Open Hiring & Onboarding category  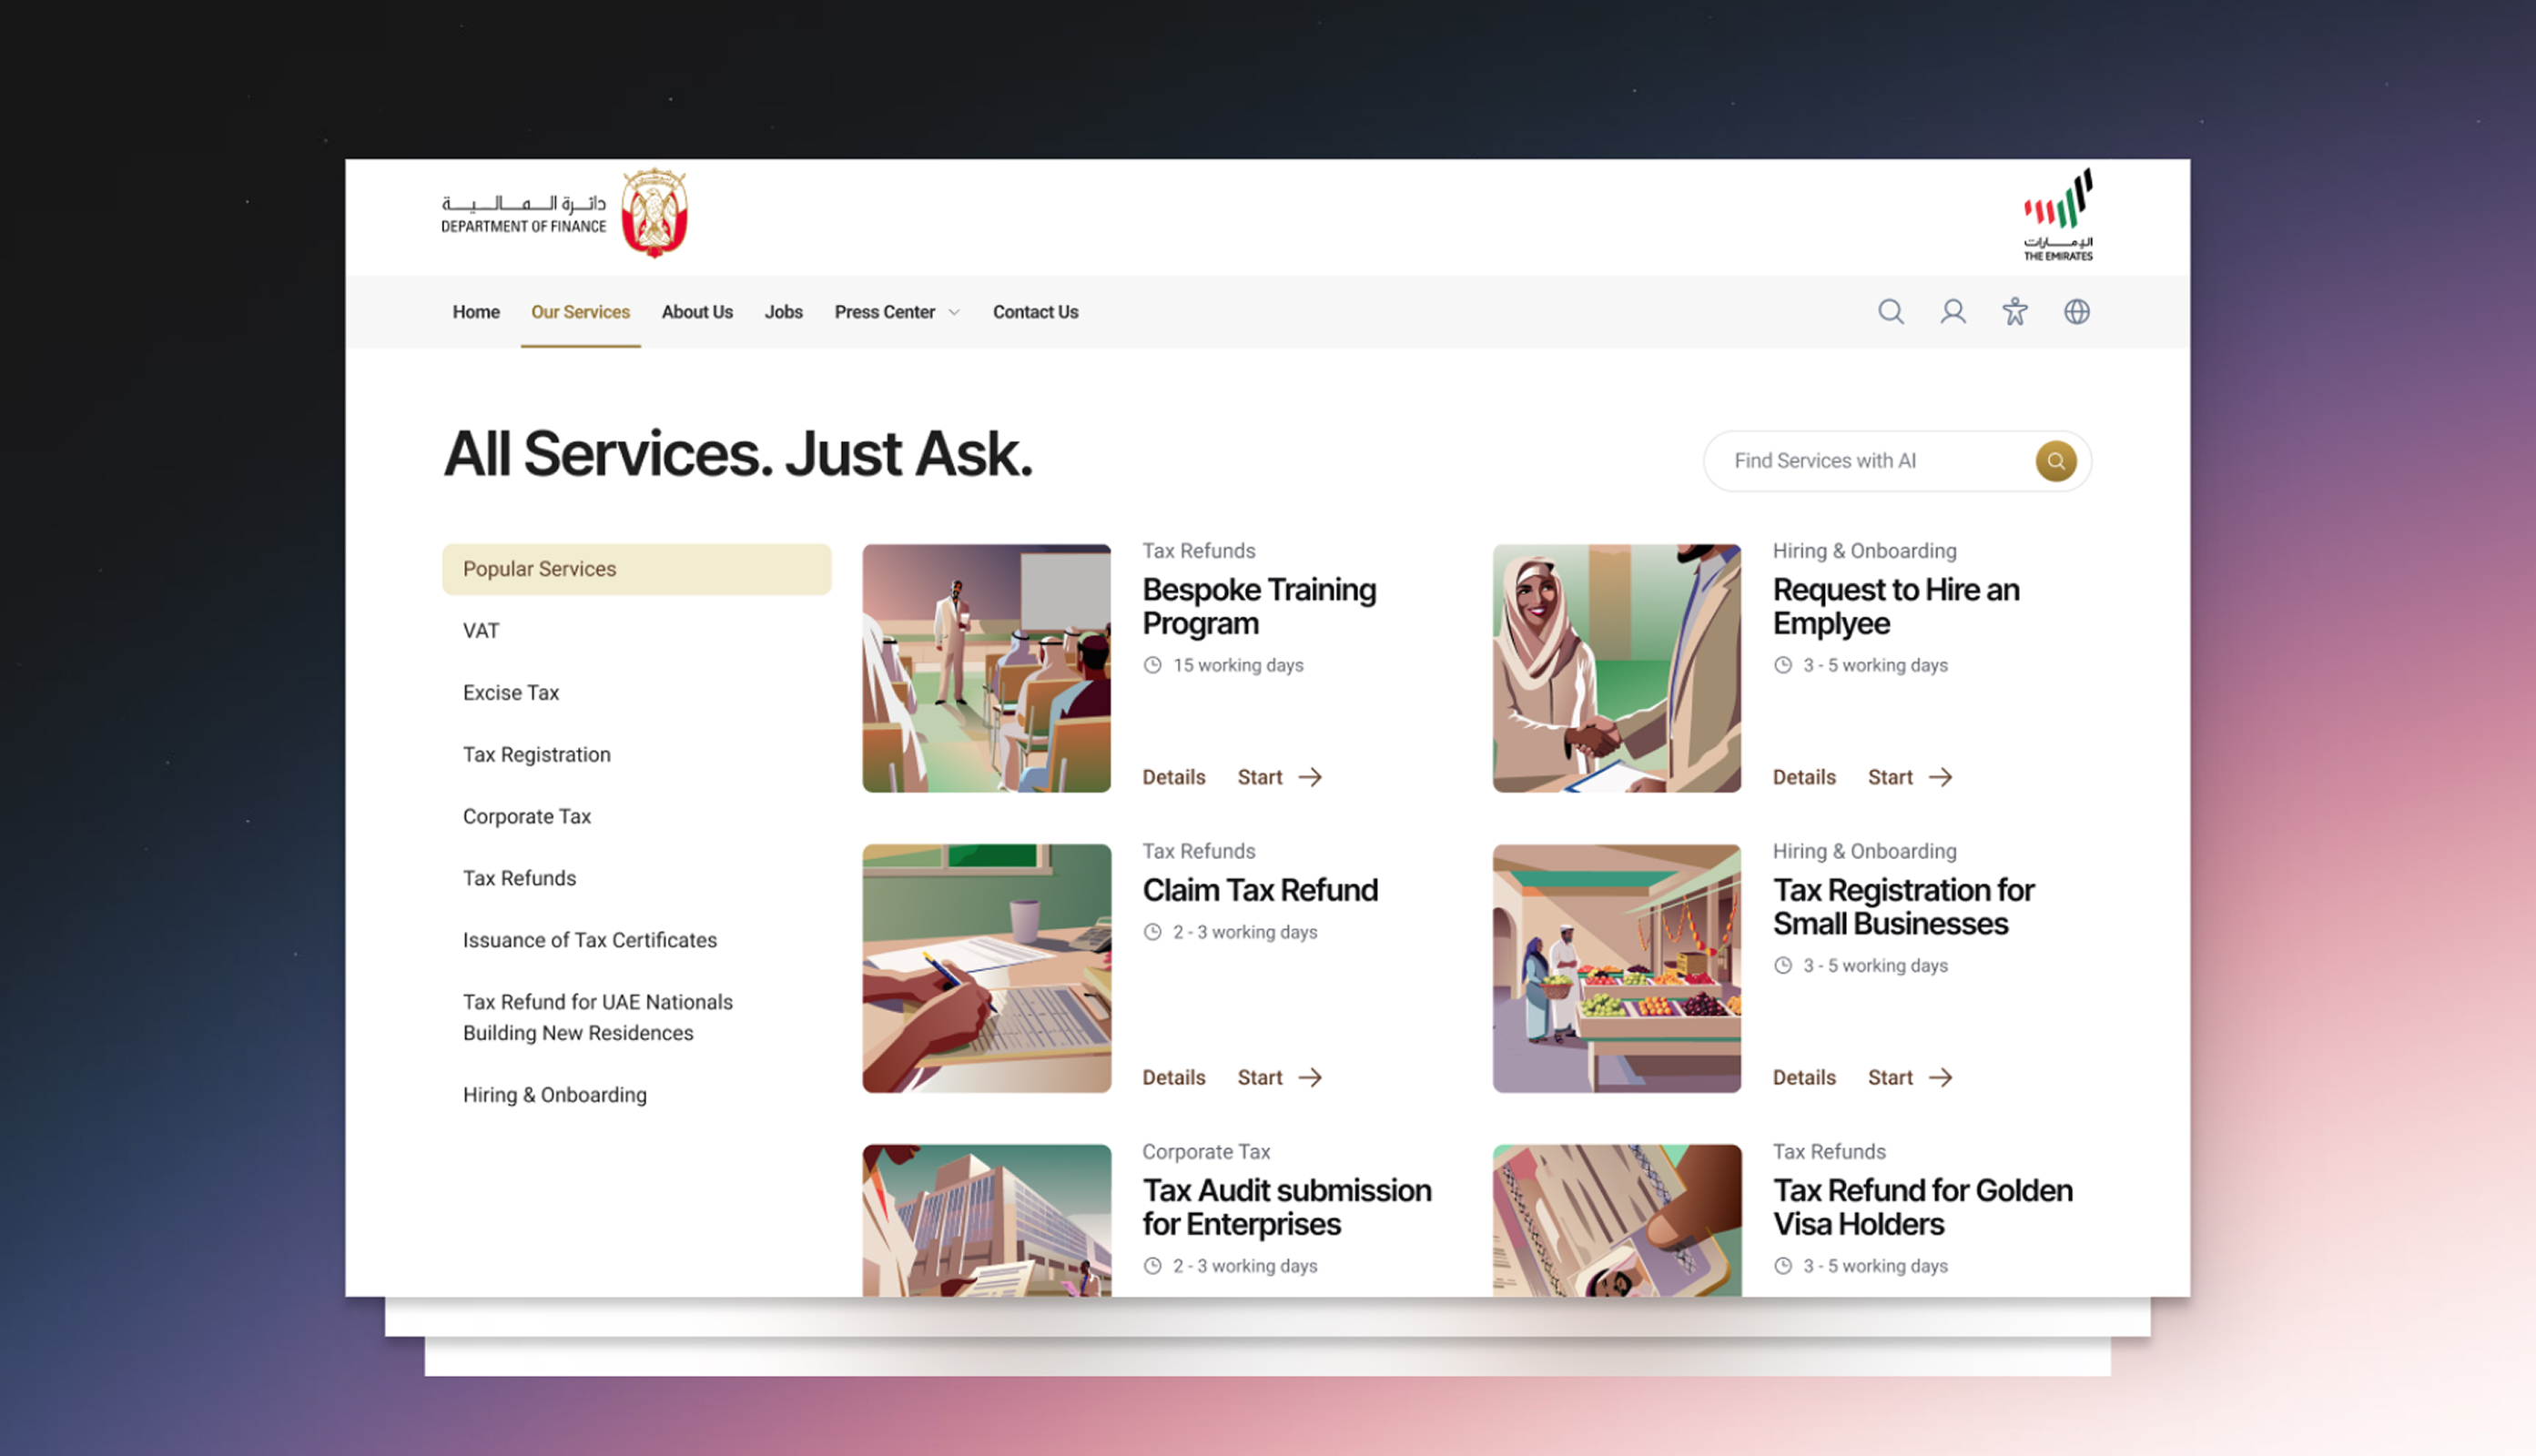point(554,1094)
